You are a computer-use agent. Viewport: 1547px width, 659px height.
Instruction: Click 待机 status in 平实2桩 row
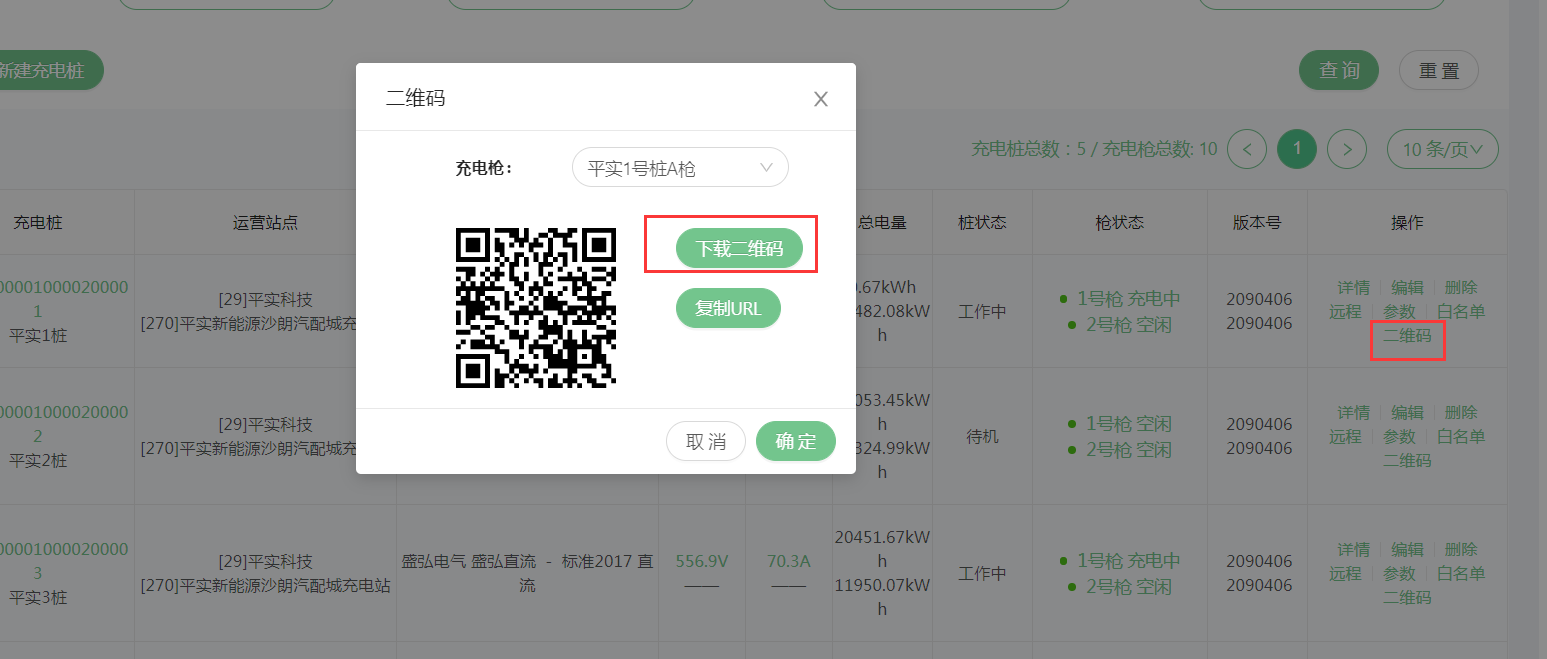tap(982, 437)
